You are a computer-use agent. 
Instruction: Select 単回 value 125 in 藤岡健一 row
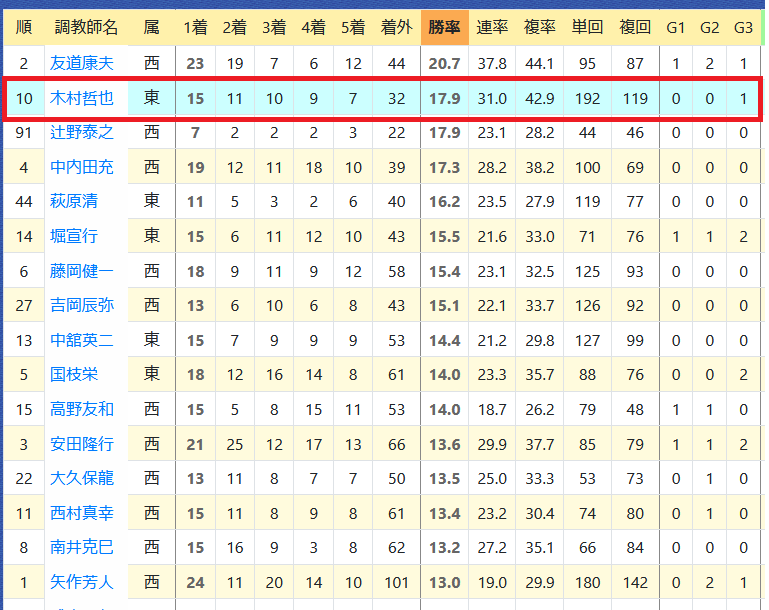coord(587,272)
